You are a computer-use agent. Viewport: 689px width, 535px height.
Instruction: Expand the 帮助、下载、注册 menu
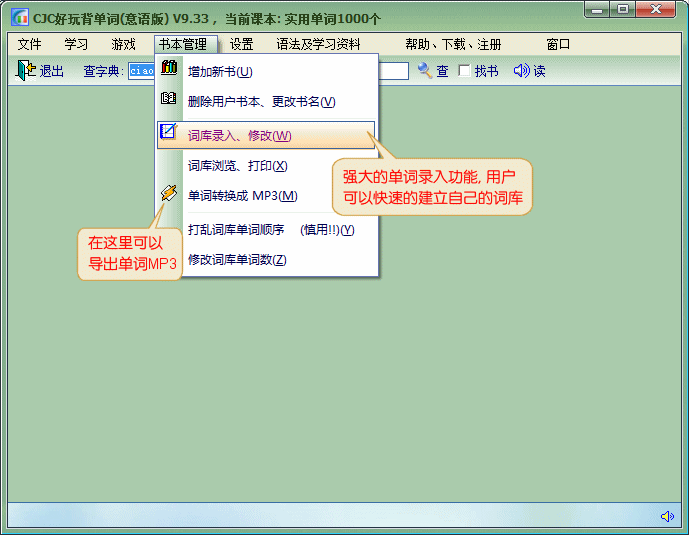[x=453, y=44]
